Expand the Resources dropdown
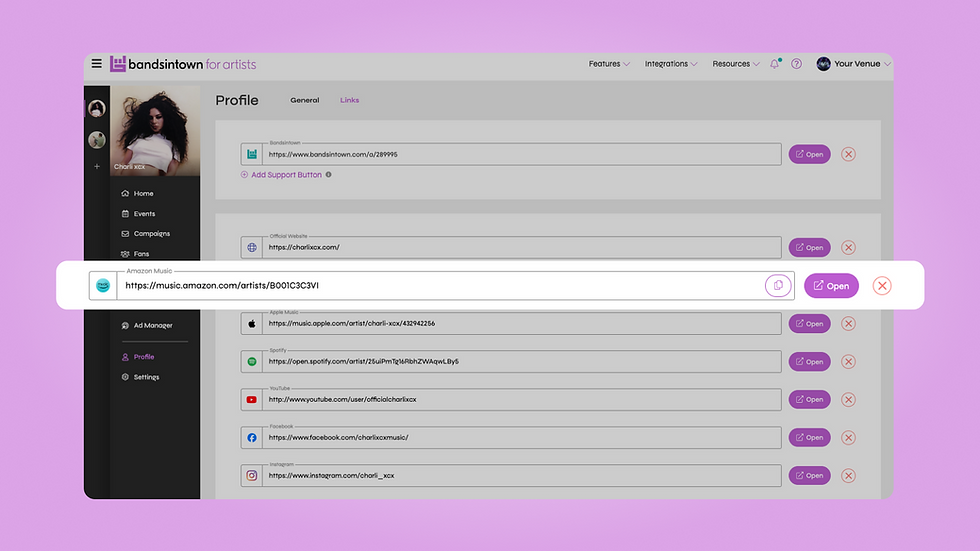 click(736, 64)
